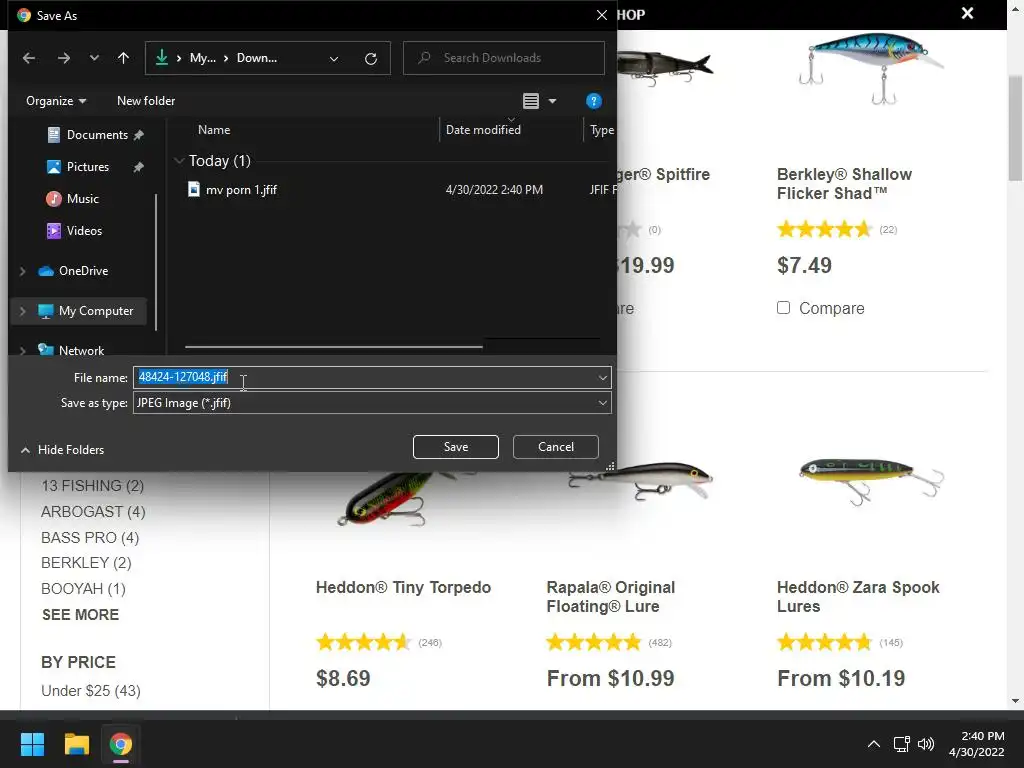This screenshot has height=768, width=1024.
Task: Open OneDrive in navigation pane
Action: [83, 270]
